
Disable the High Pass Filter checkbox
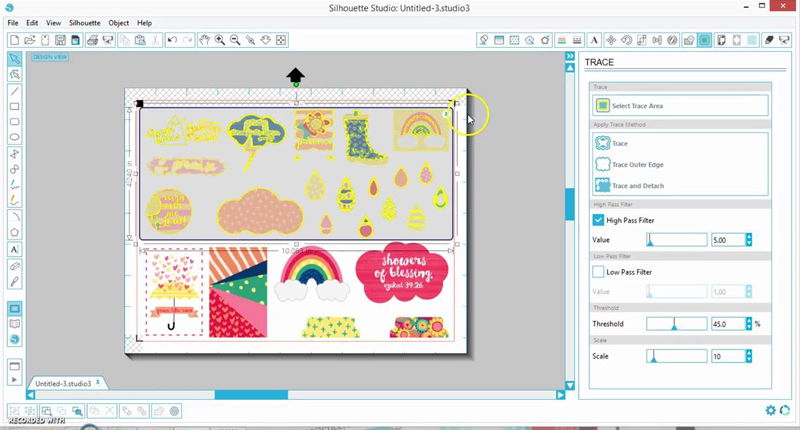pyautogui.click(x=598, y=220)
